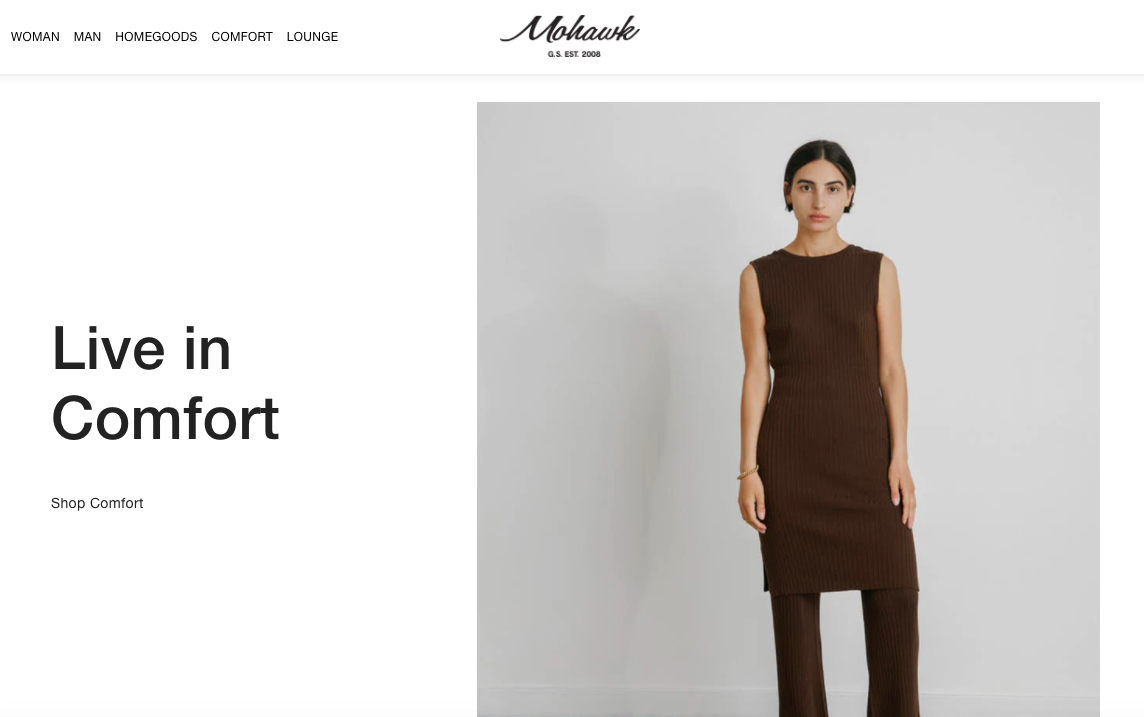Click the side slit at dress hem

(x=766, y=578)
